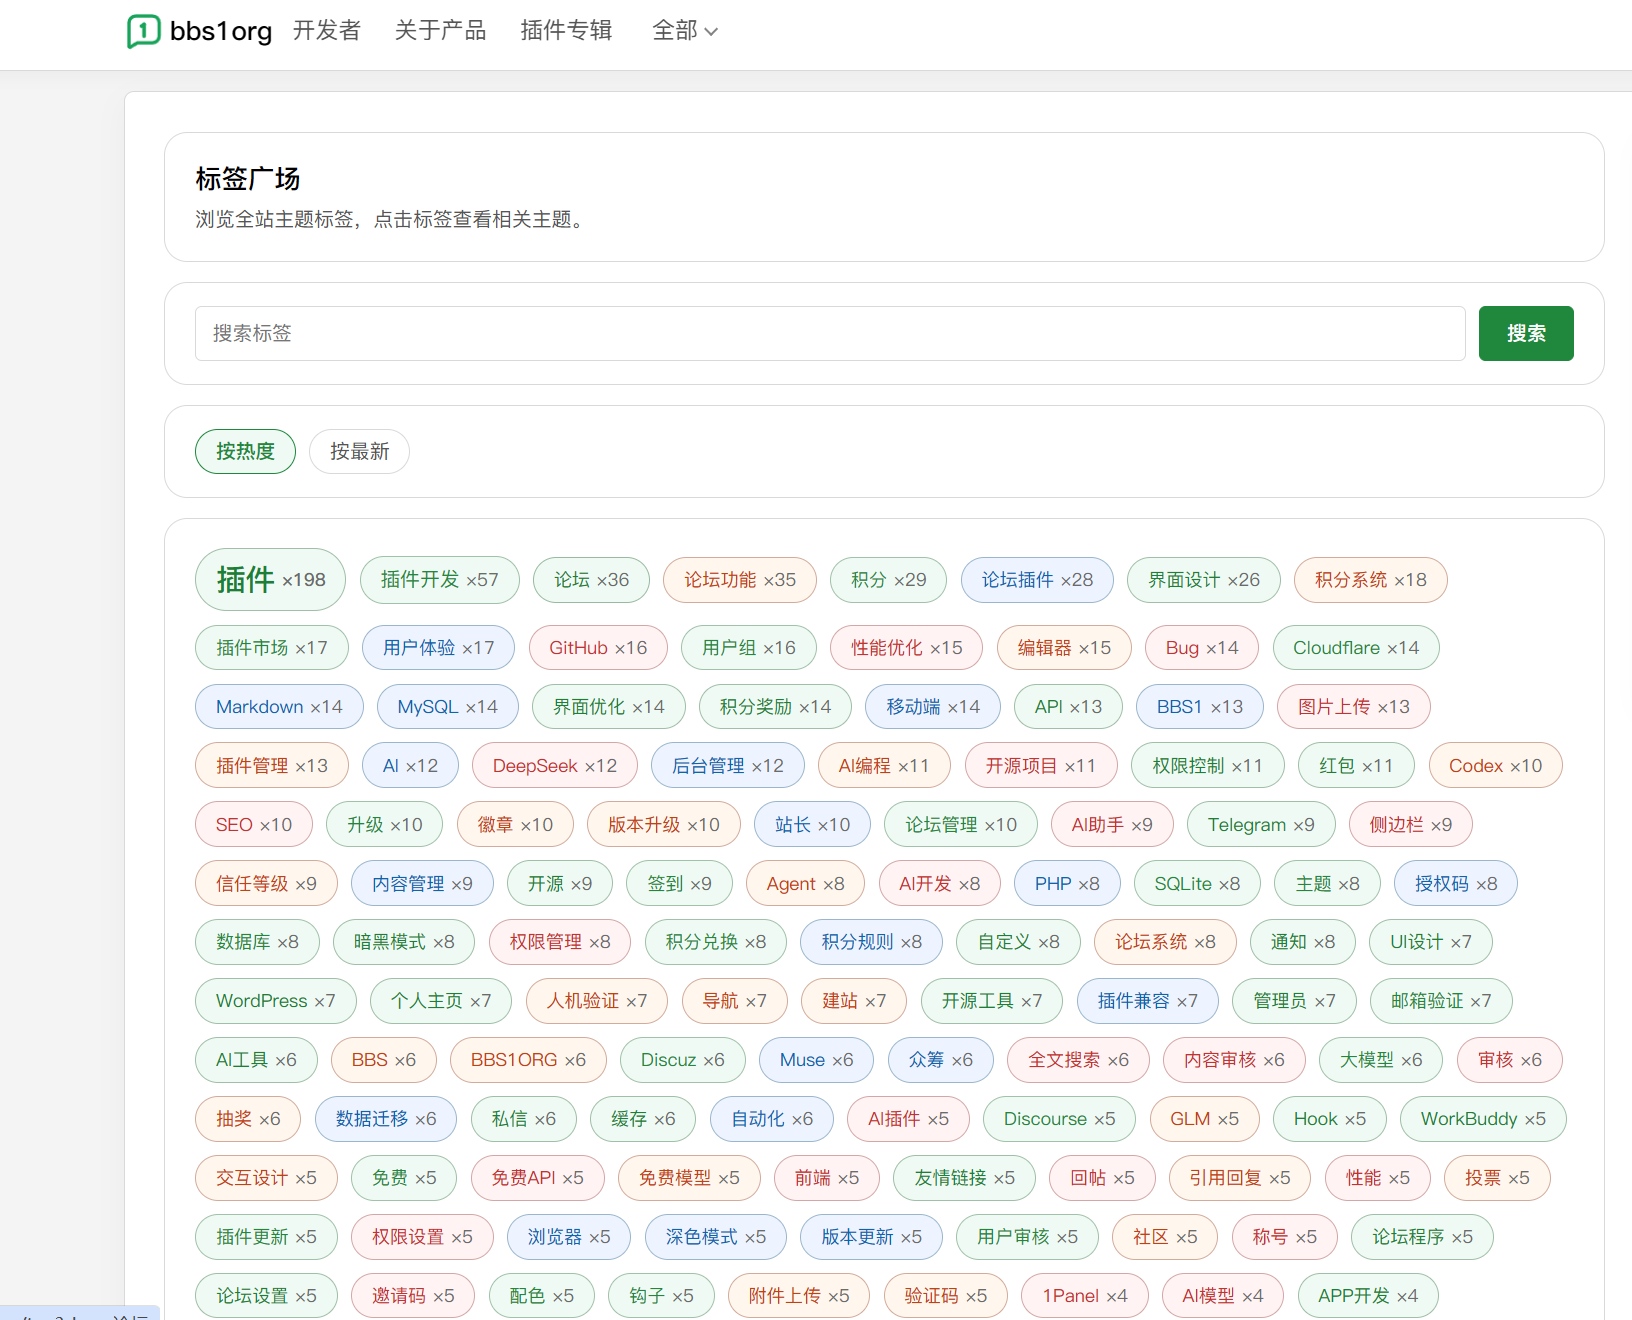The width and height of the screenshot is (1632, 1320).
Task: Open the 插件专辑 nav item
Action: 567,31
